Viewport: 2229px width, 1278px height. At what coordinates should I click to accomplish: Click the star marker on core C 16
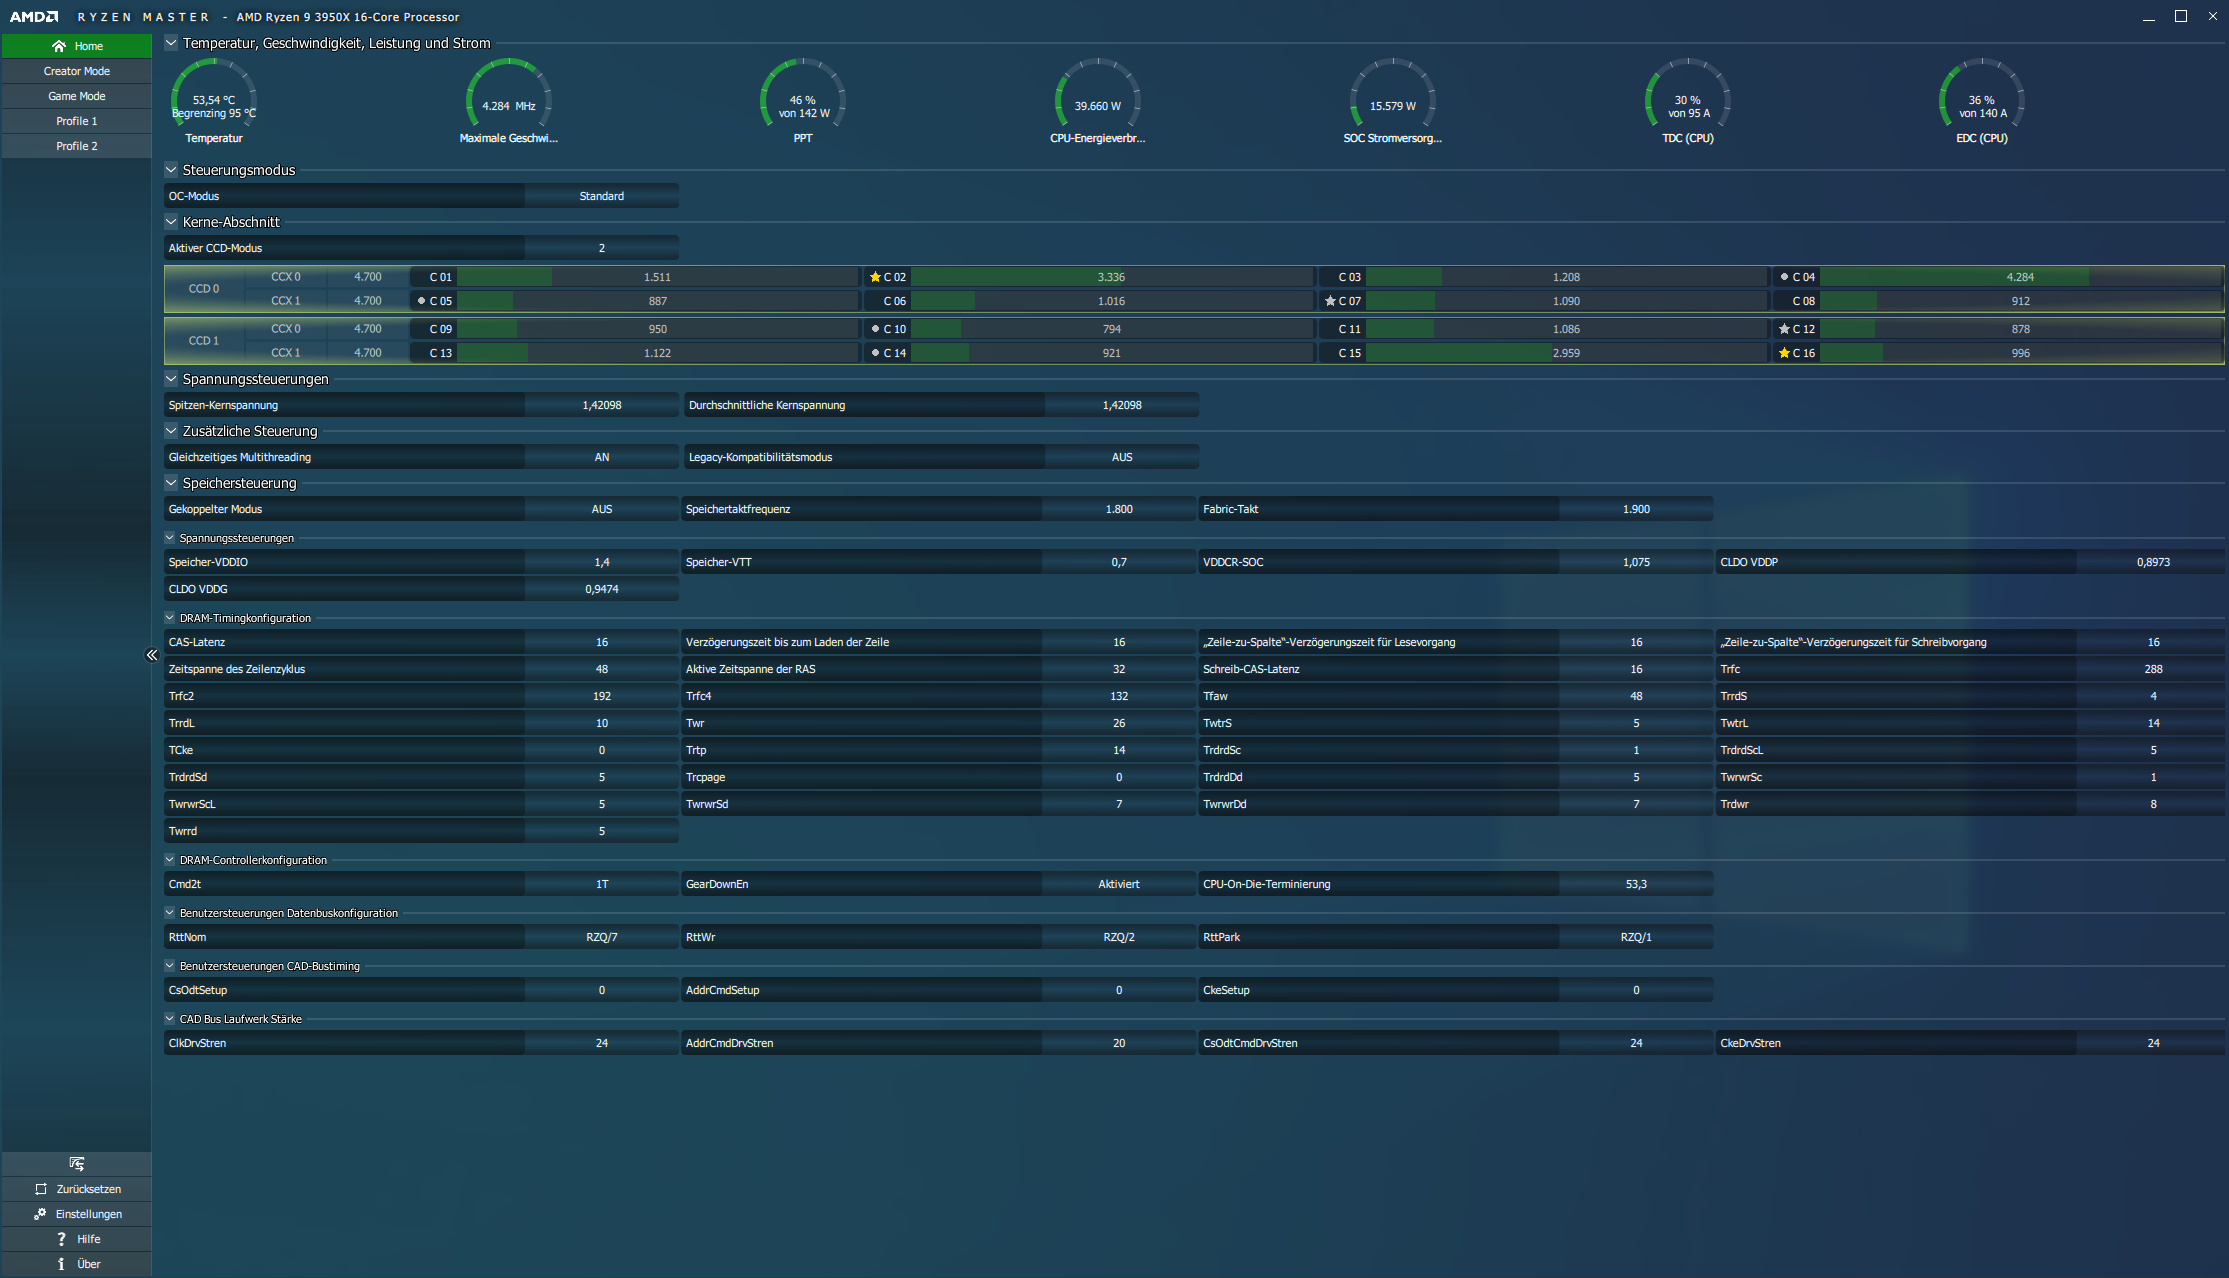[x=1784, y=353]
